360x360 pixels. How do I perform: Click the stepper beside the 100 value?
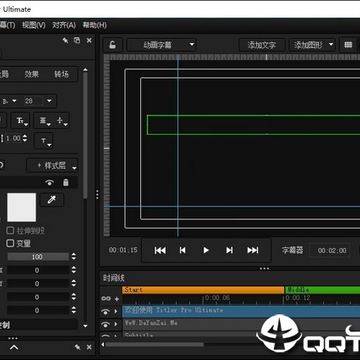click(74, 257)
